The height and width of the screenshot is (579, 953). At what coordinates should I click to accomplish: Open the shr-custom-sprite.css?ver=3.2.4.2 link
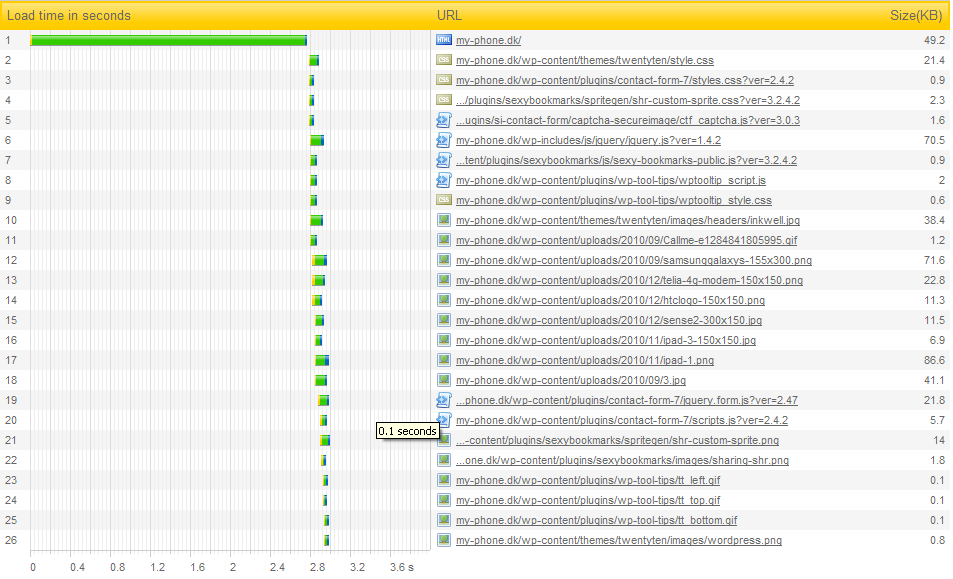click(628, 101)
